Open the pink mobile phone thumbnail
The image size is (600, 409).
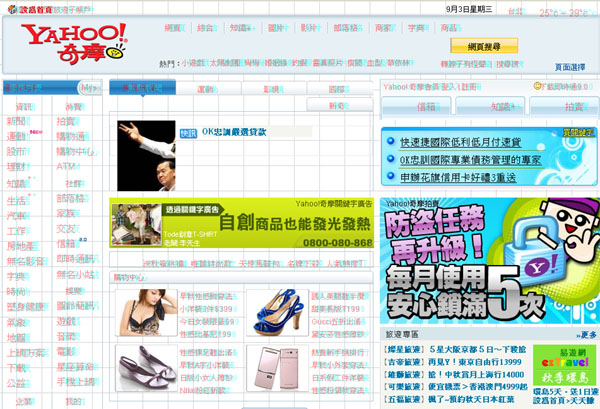[277, 368]
